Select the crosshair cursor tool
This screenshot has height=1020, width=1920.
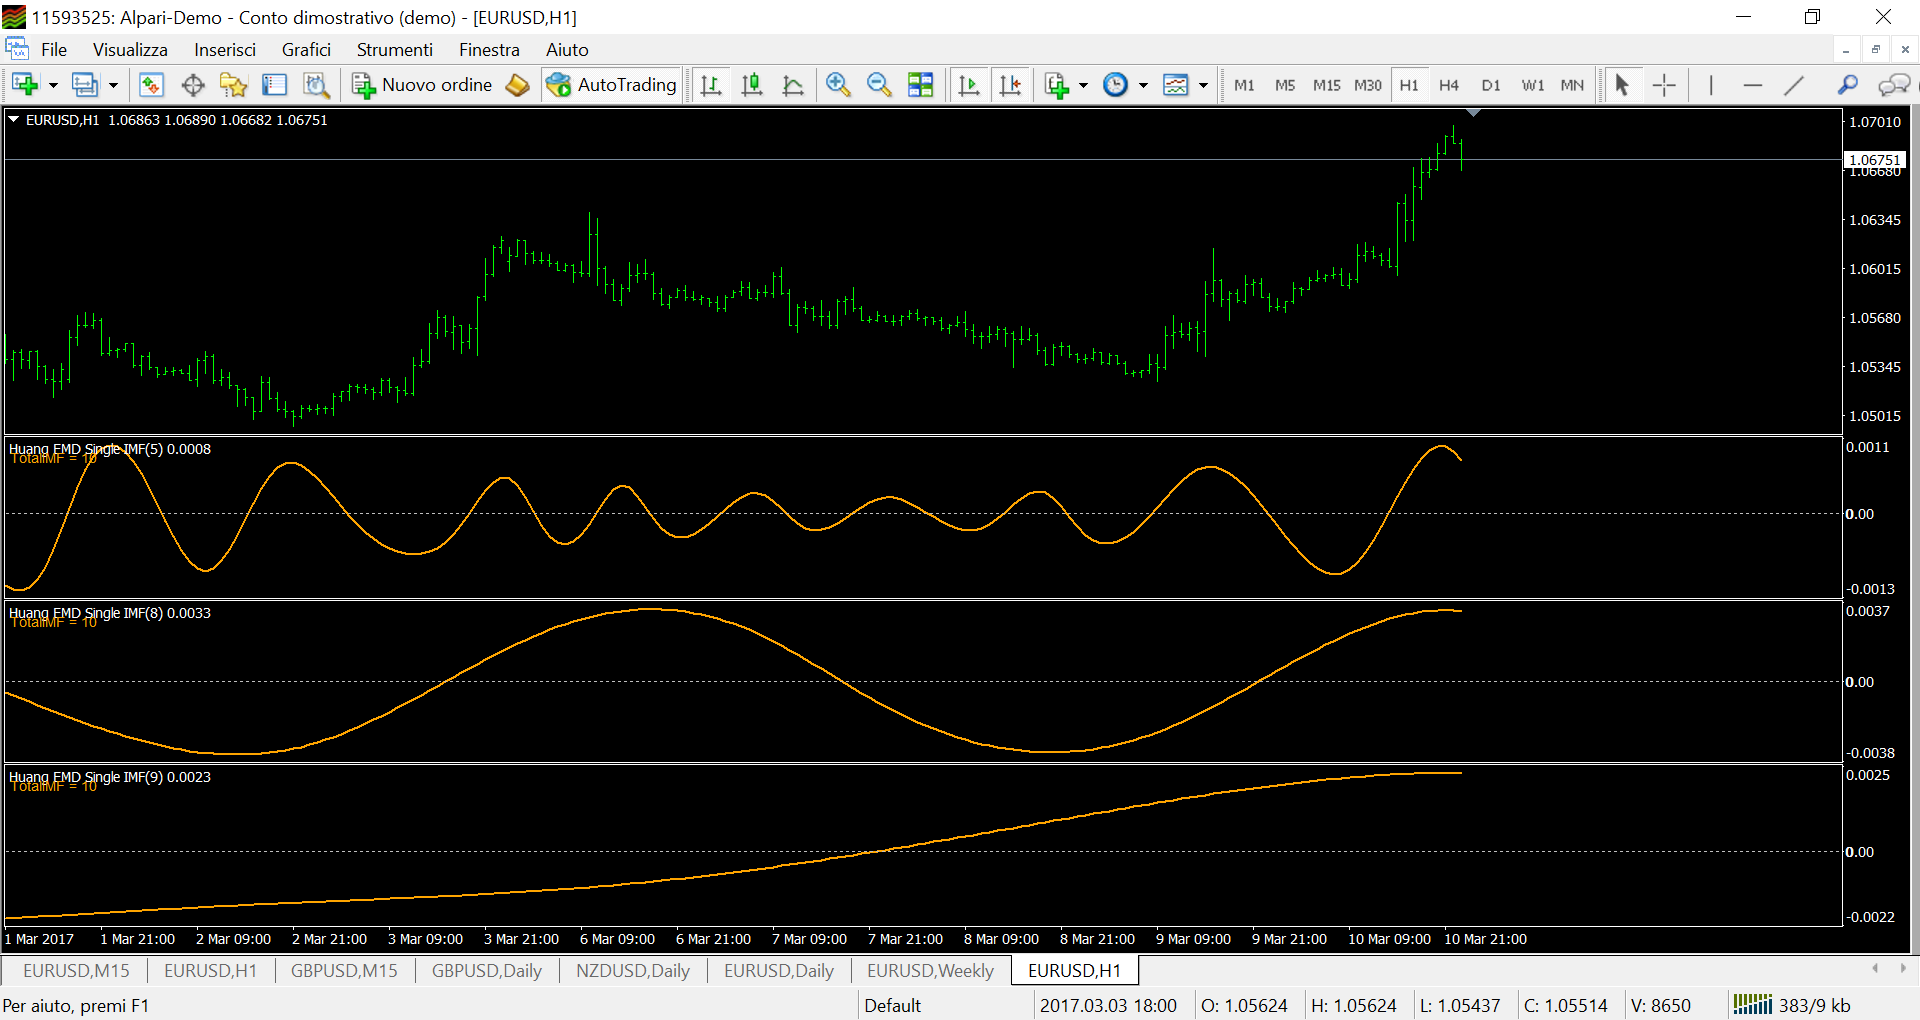(1664, 85)
